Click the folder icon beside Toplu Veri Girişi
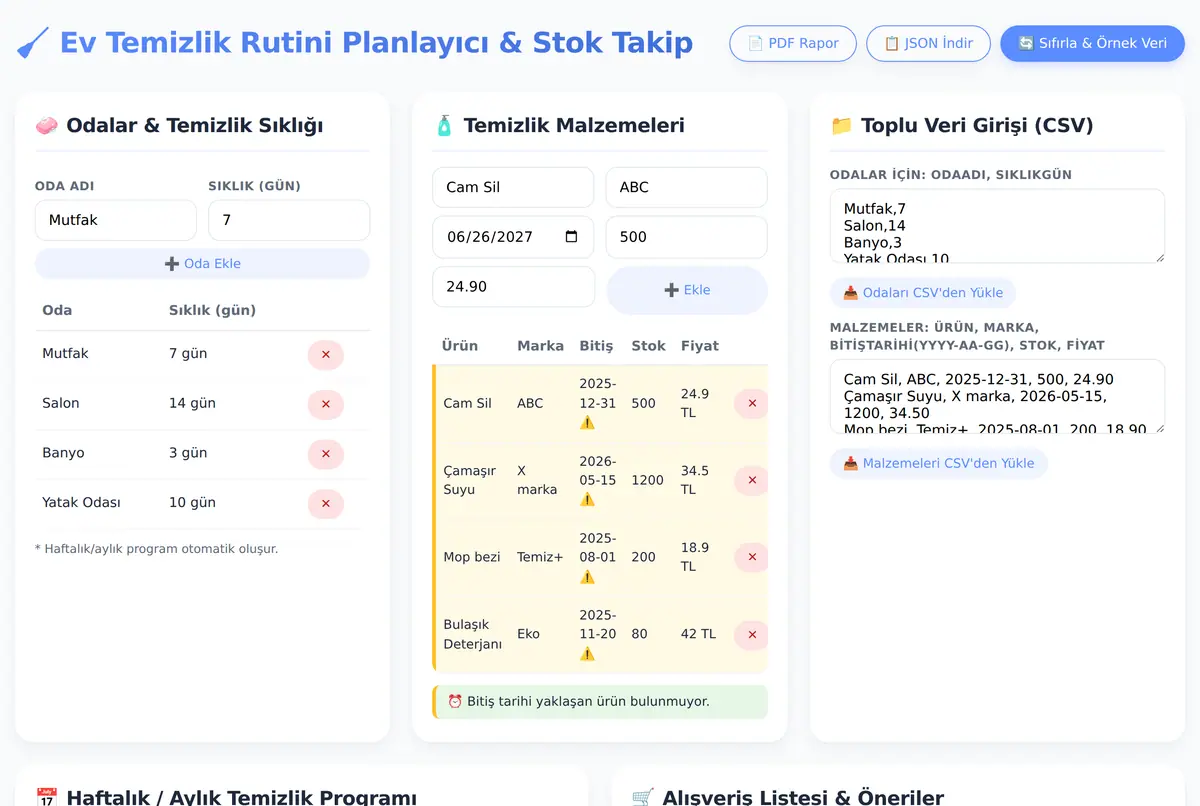Screen dimensions: 1200x806 [x=841, y=126]
